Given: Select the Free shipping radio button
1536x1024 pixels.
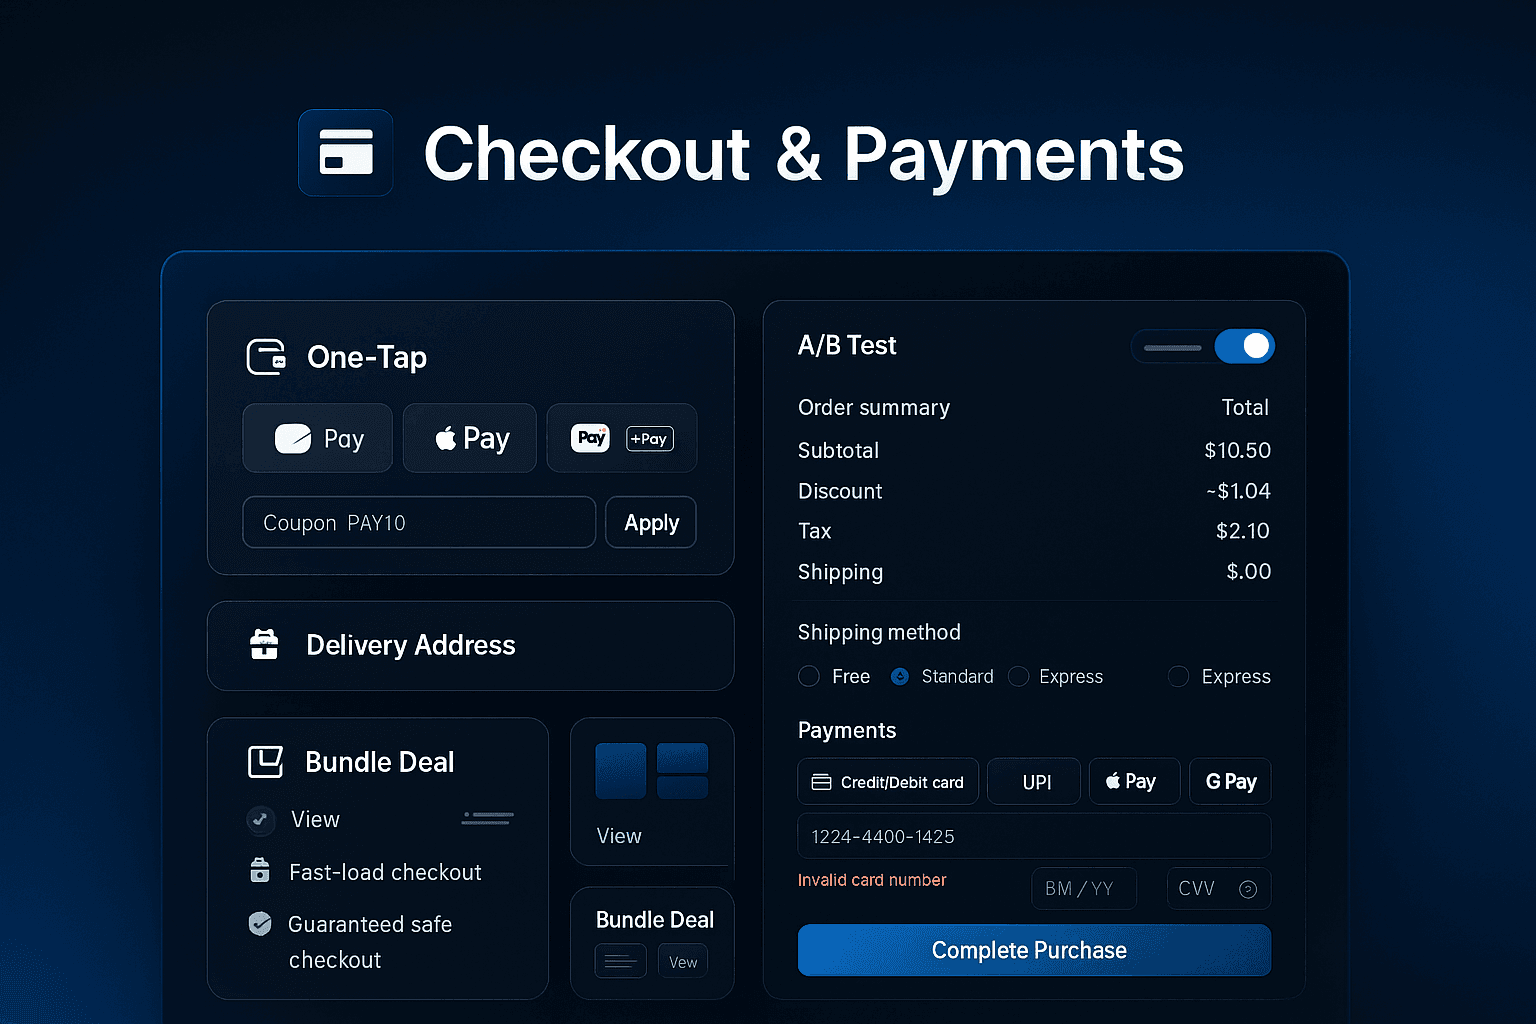Looking at the screenshot, I should (x=809, y=677).
